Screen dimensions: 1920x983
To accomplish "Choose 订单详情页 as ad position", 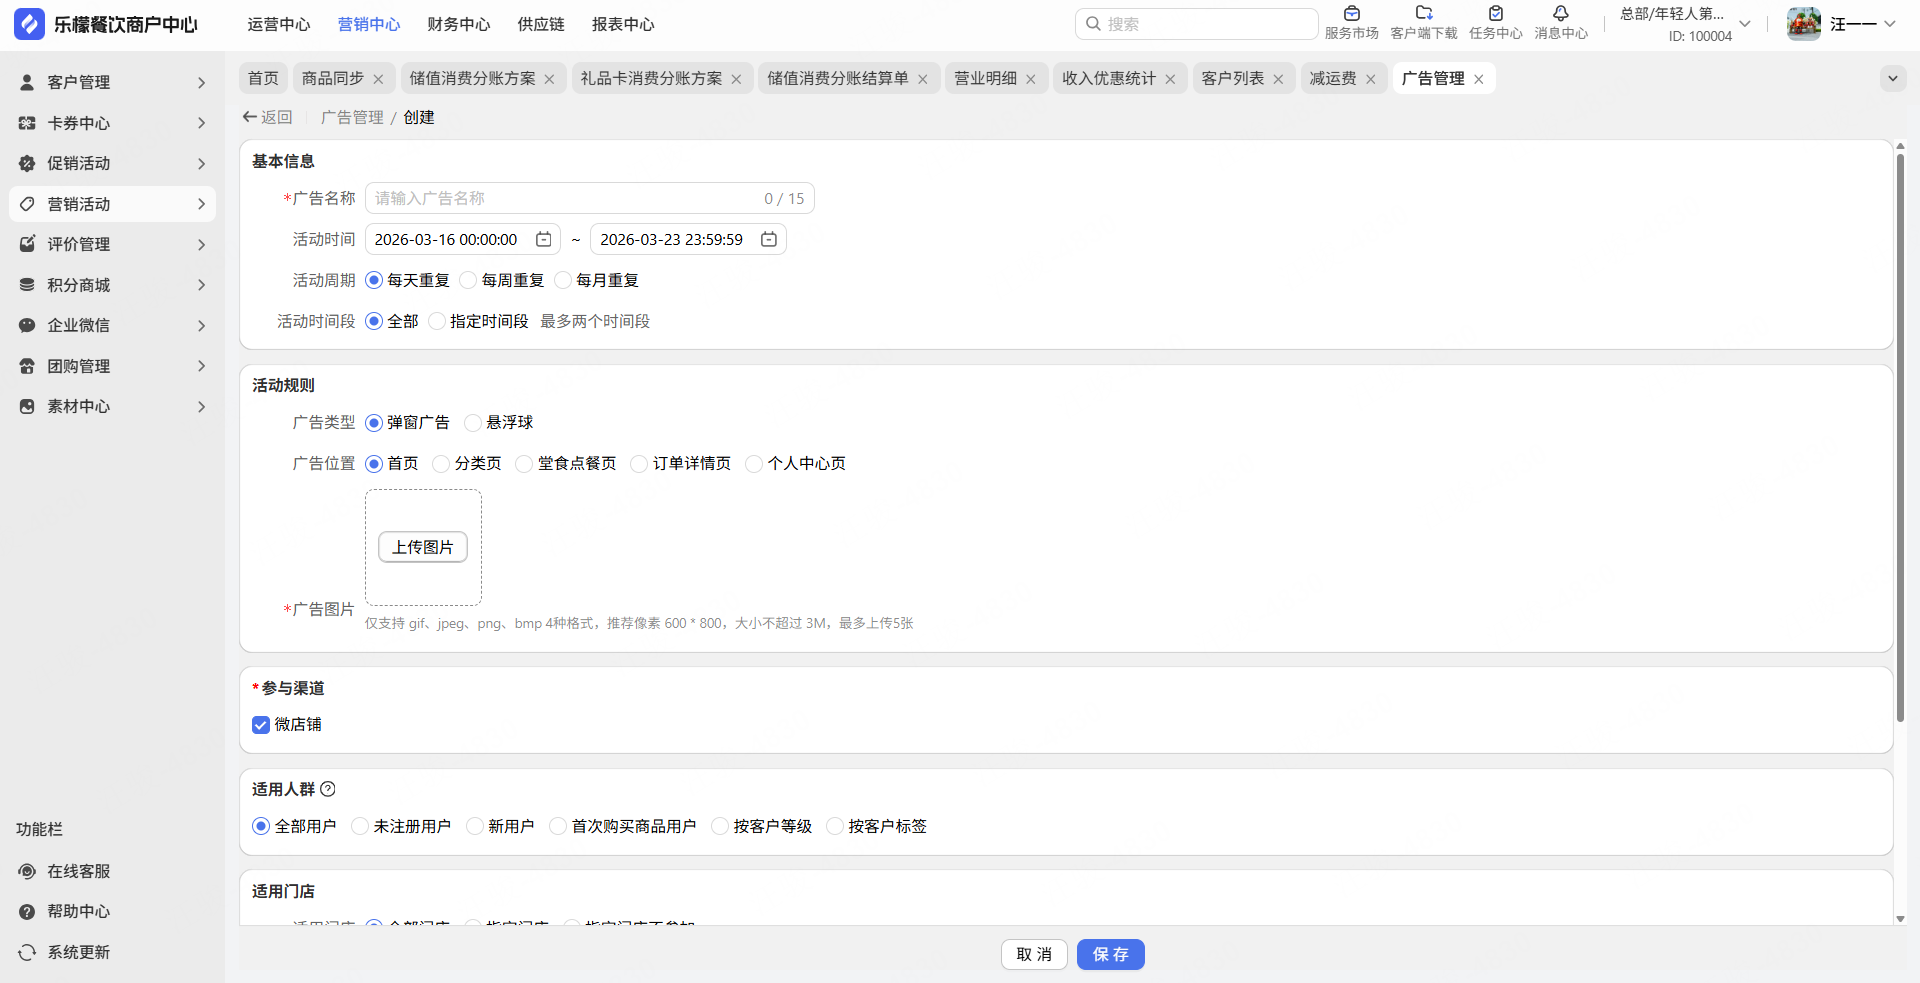I will pos(639,463).
